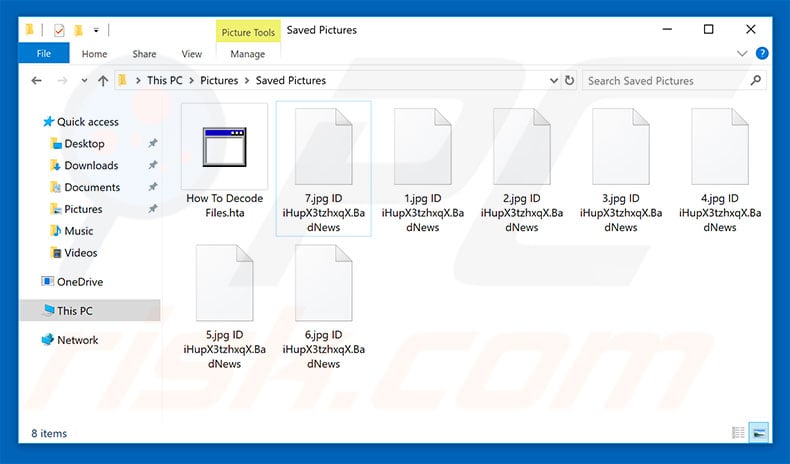Viewport: 790px width, 464px height.
Task: Customize Quick Access Toolbar dropdown arrow
Action: pyautogui.click(x=96, y=31)
